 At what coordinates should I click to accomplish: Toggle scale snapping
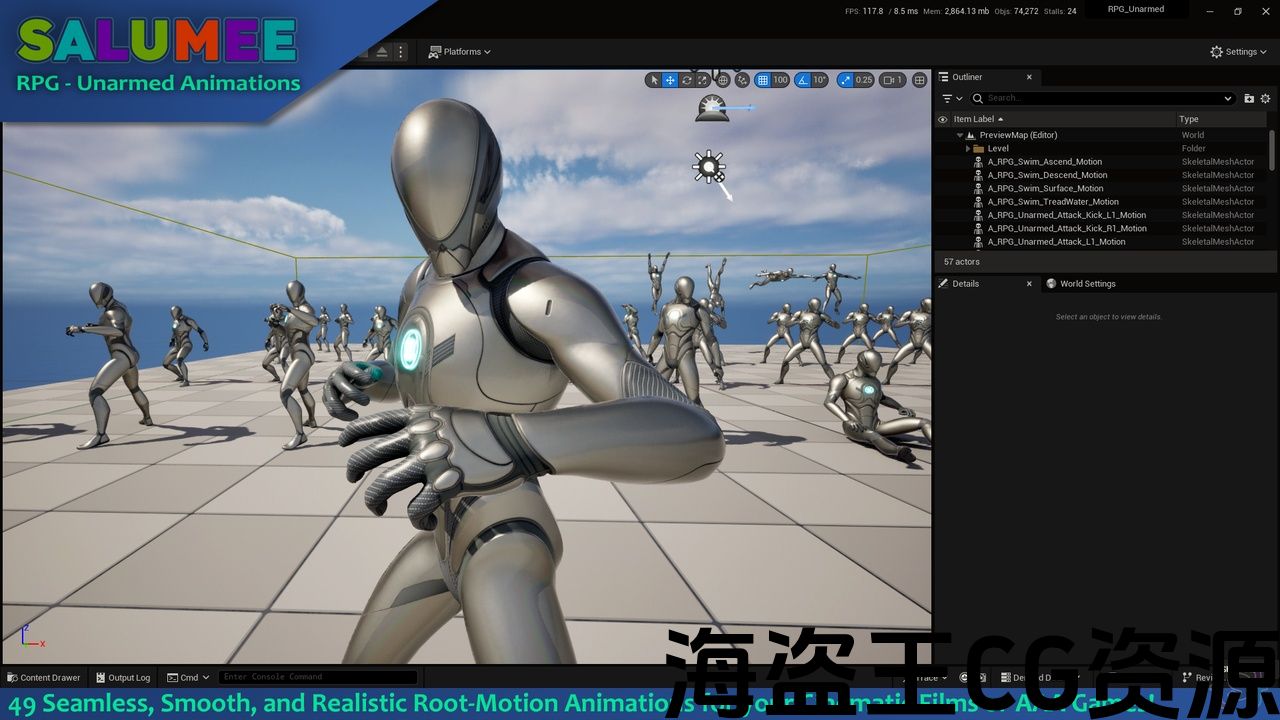click(846, 80)
